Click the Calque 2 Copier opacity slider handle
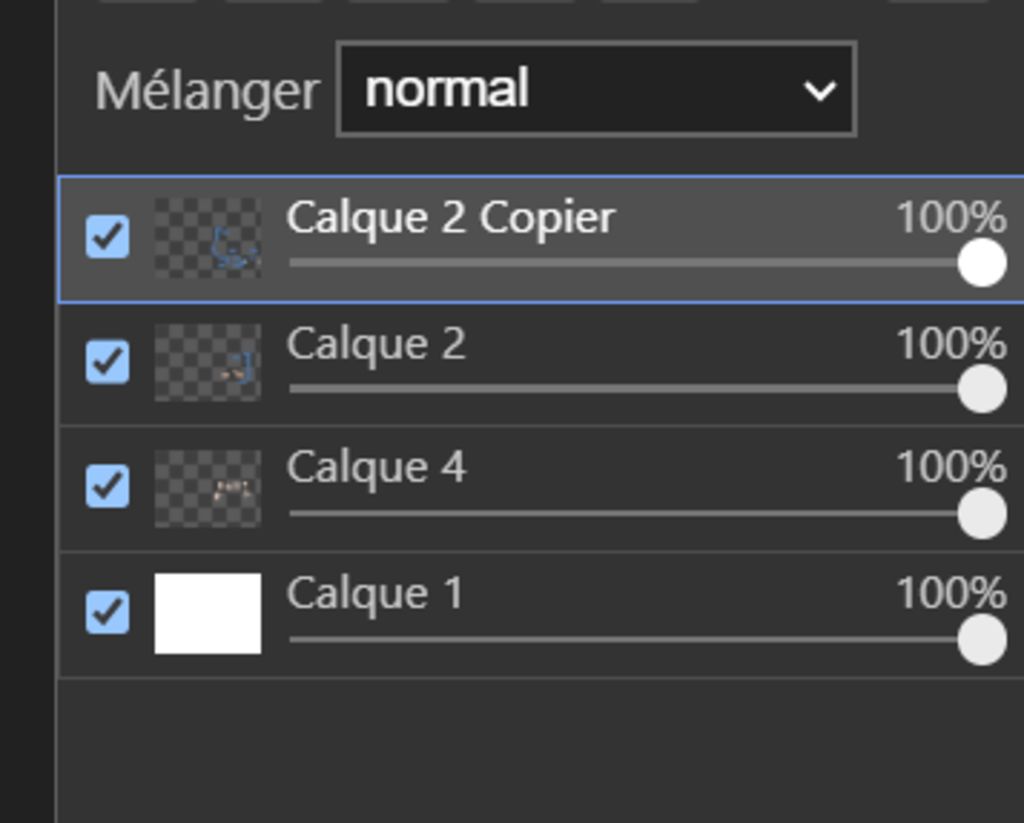 click(x=981, y=263)
